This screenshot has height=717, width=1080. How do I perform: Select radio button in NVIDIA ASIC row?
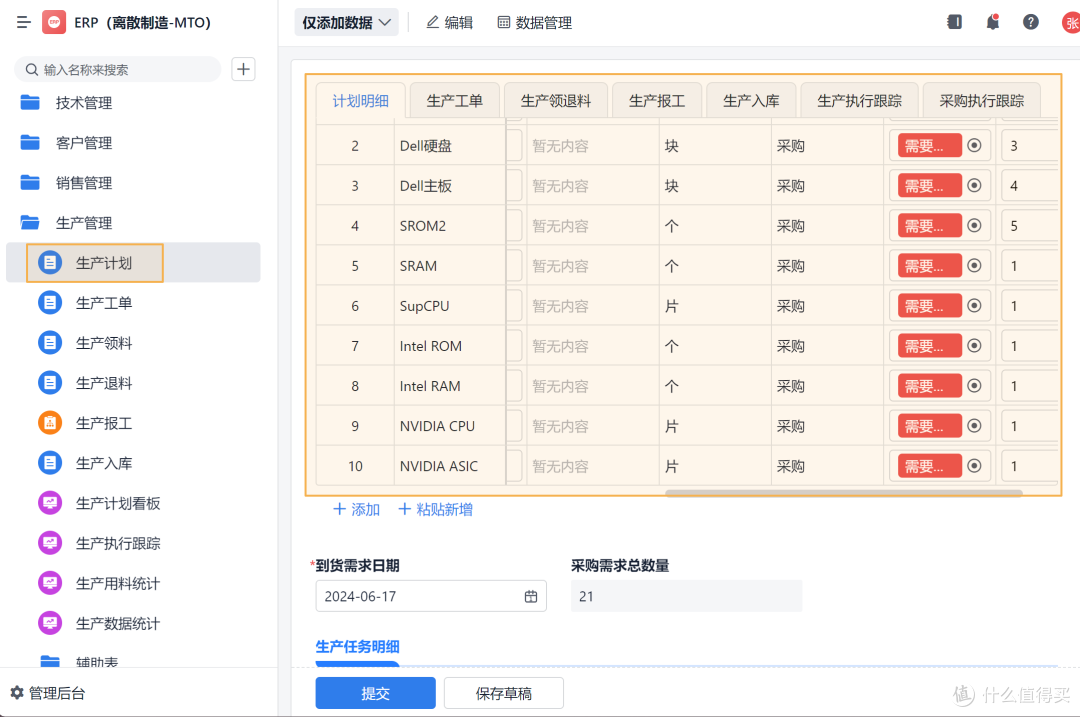[974, 466]
